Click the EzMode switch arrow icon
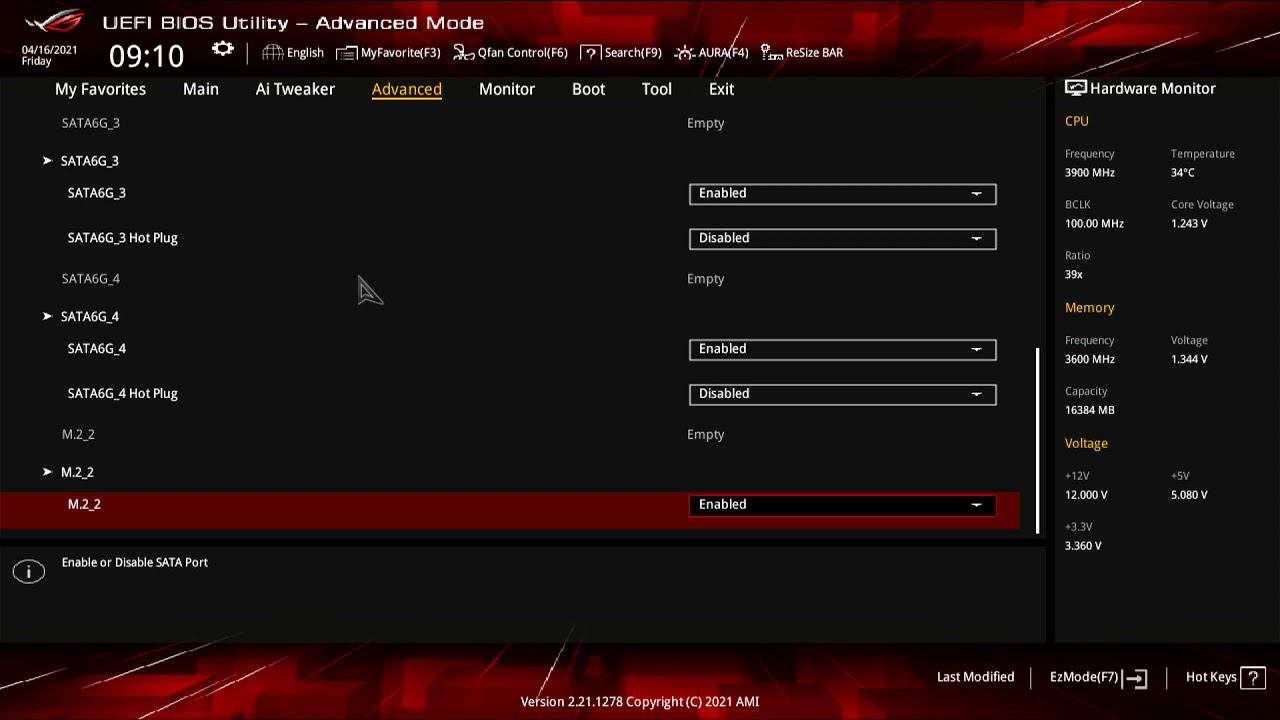Screen dimensions: 1280x720 [x=1135, y=678]
